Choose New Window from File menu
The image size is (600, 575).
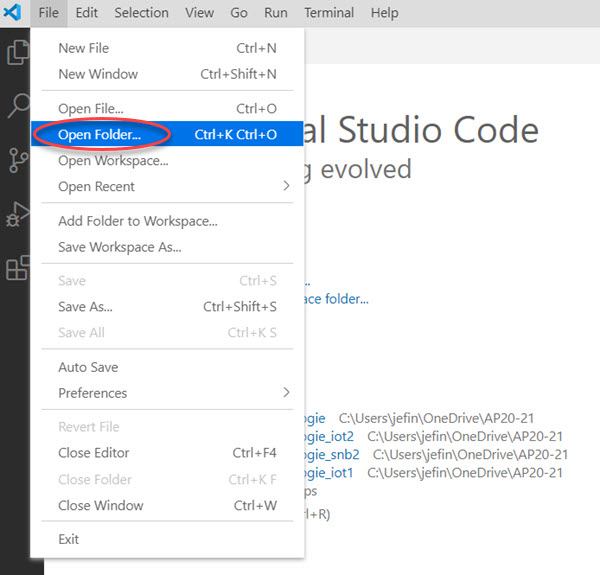tap(167, 74)
